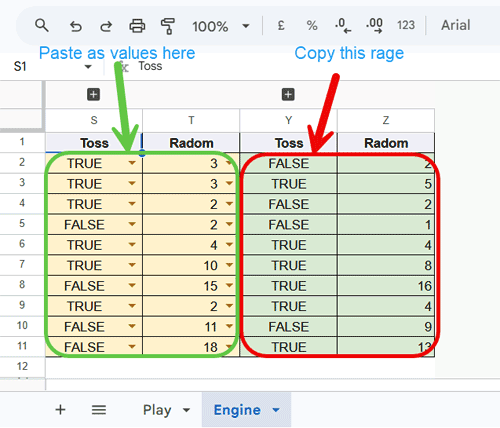Click the select-all corner box
The width and height of the screenshot is (500, 428).
(21, 119)
